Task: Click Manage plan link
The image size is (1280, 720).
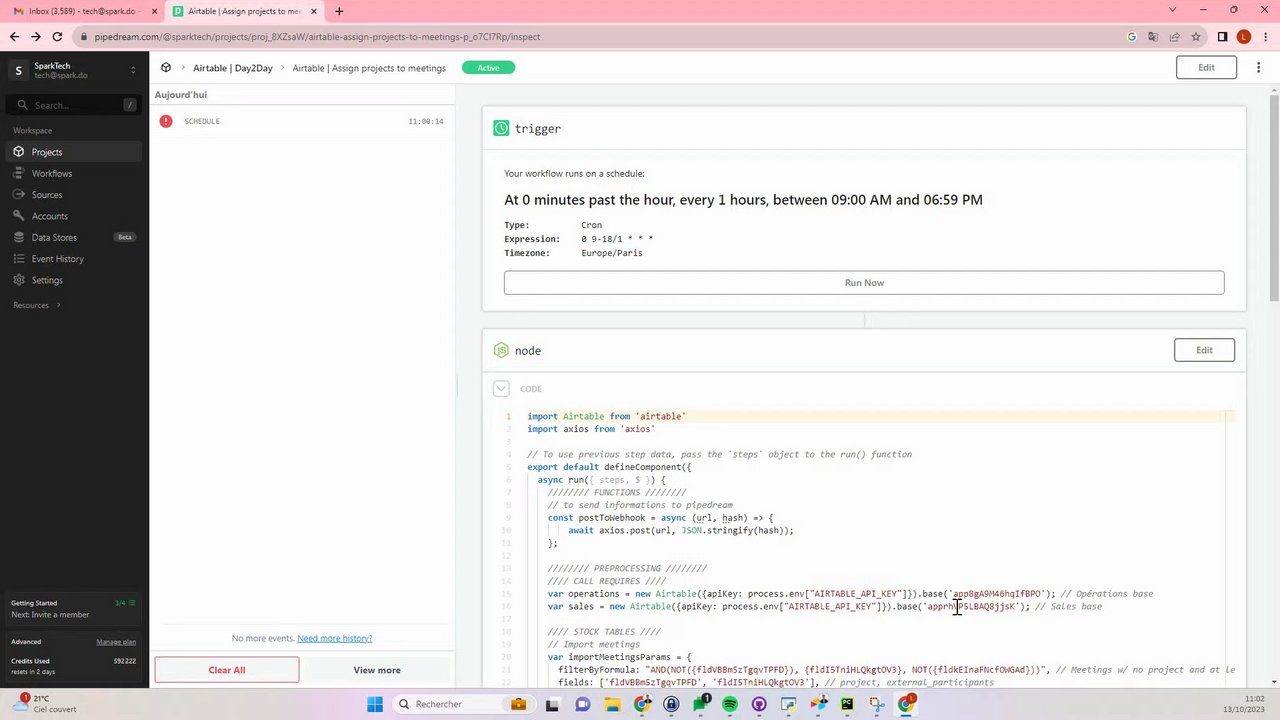Action: 116,642
